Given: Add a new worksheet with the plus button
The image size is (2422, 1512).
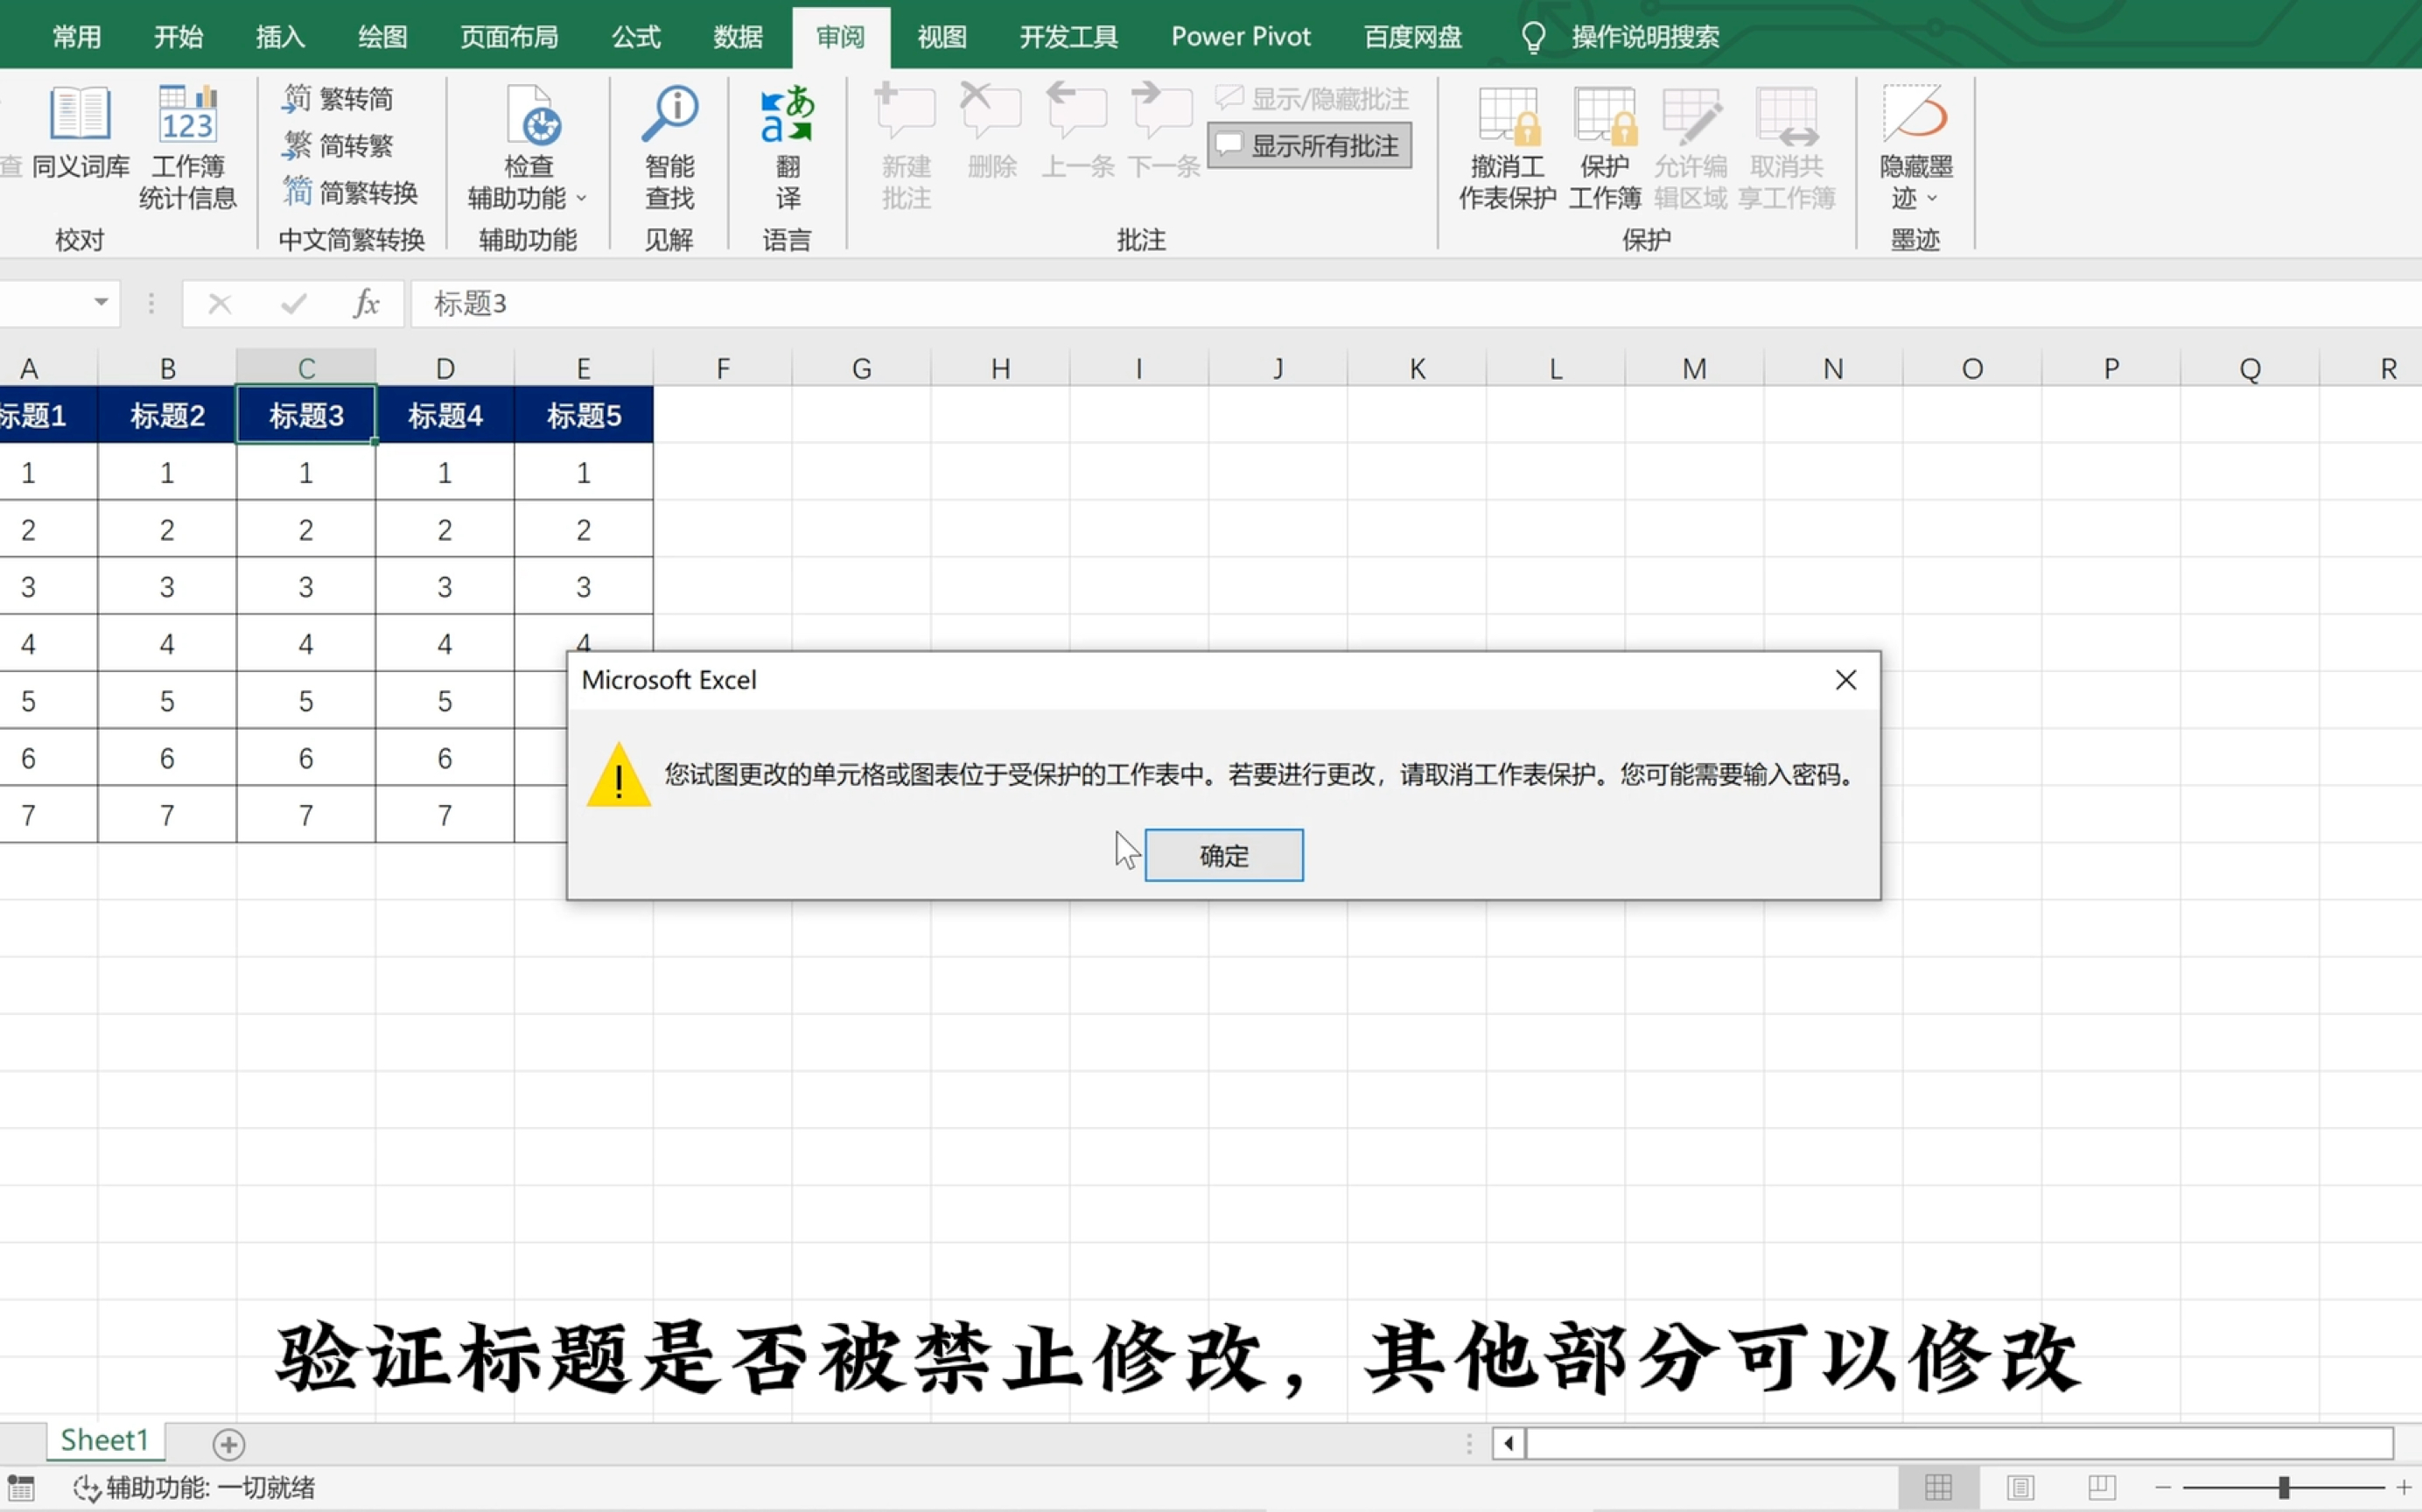Looking at the screenshot, I should click(x=228, y=1443).
